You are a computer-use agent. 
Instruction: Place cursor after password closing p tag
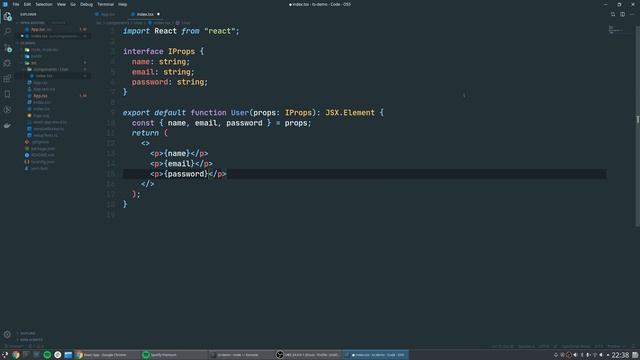tap(227, 174)
